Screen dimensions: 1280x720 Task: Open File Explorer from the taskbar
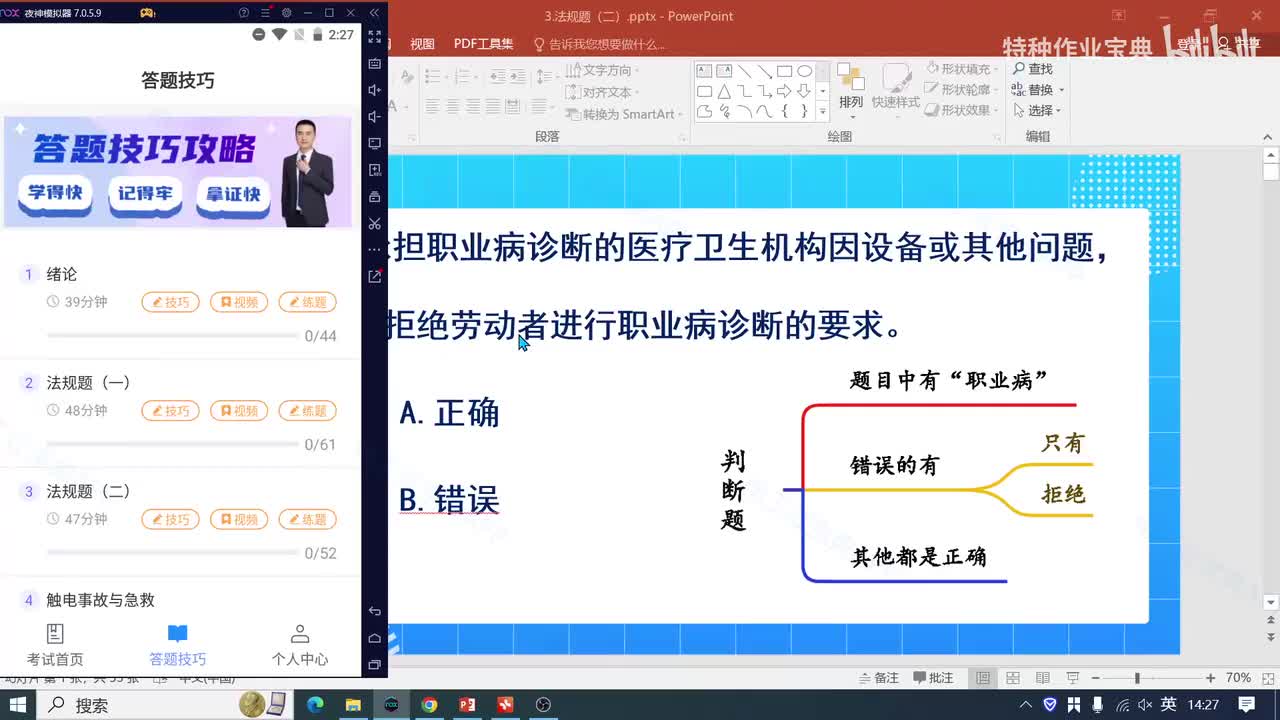click(353, 705)
